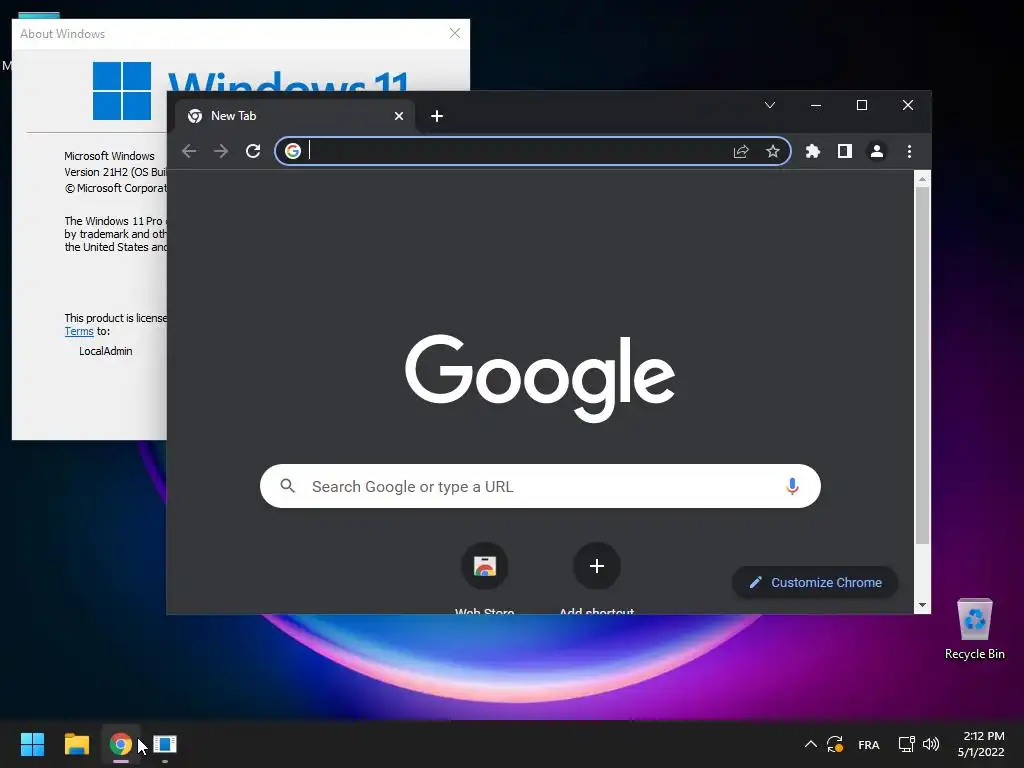Select the Recycle Bin desktop icon
The image size is (1024, 768).
pyautogui.click(x=974, y=629)
